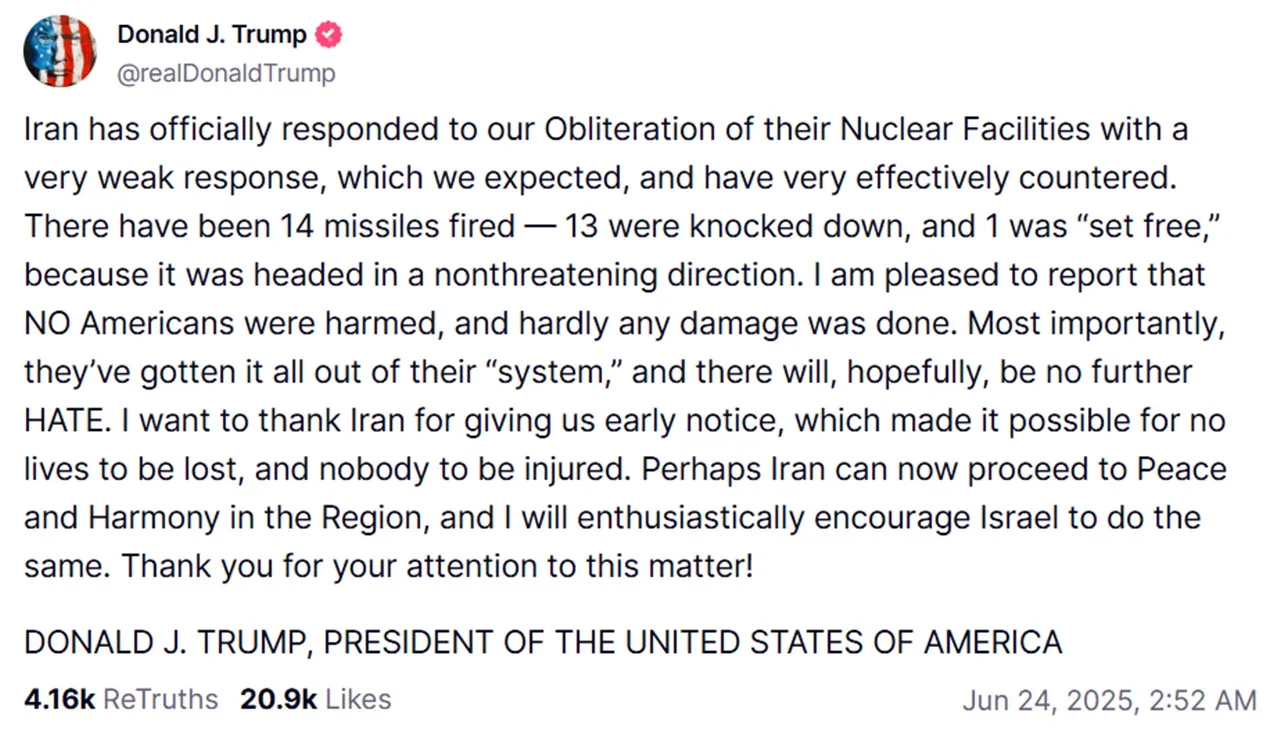Click the "Donald J. Trump" display name
Screen dimensions: 1280x734
[x=212, y=35]
